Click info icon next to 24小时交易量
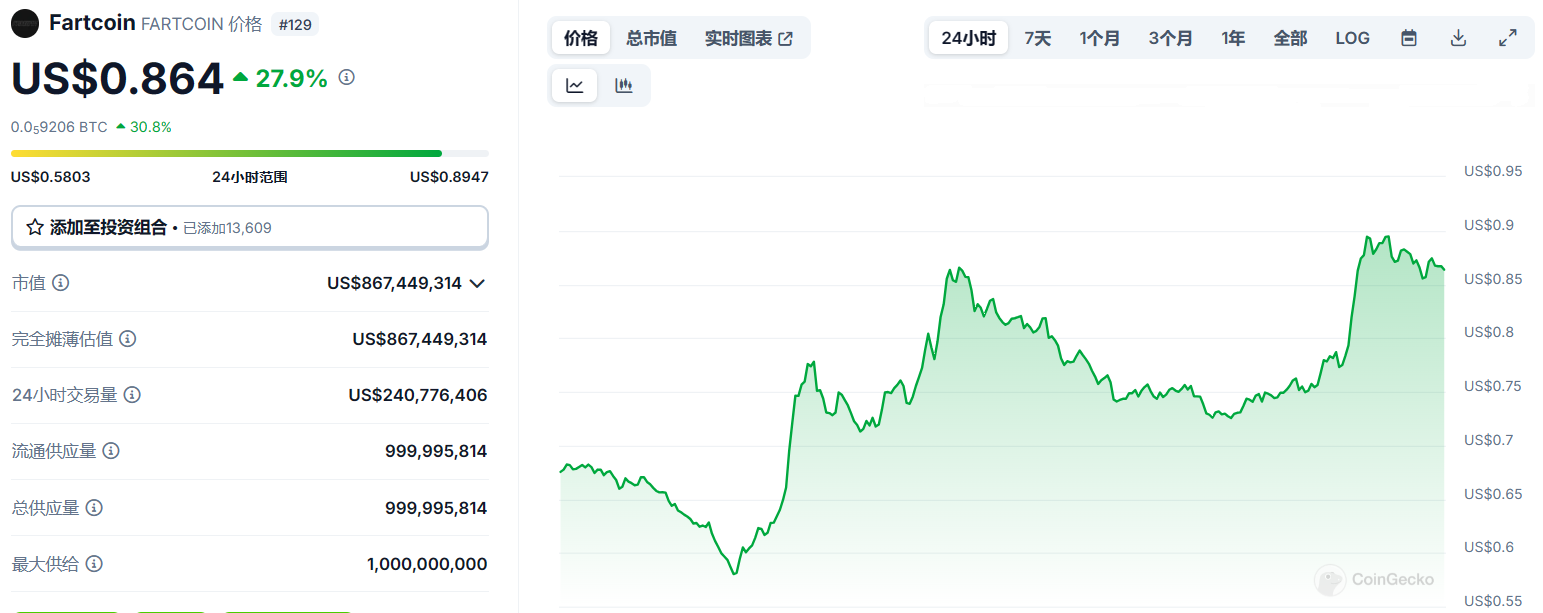Viewport: 1543px width, 613px height. (132, 395)
